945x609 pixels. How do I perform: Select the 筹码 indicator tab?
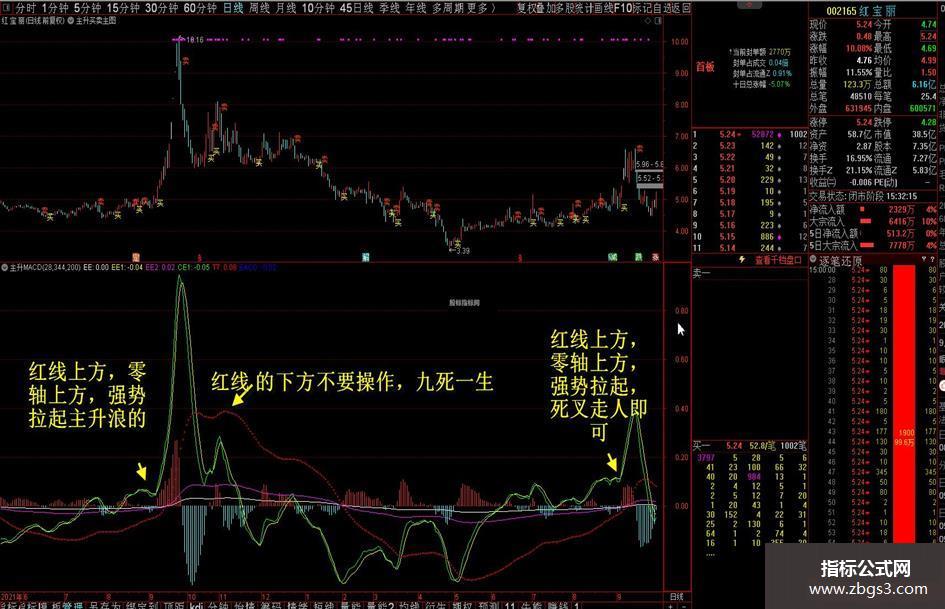coord(271,605)
